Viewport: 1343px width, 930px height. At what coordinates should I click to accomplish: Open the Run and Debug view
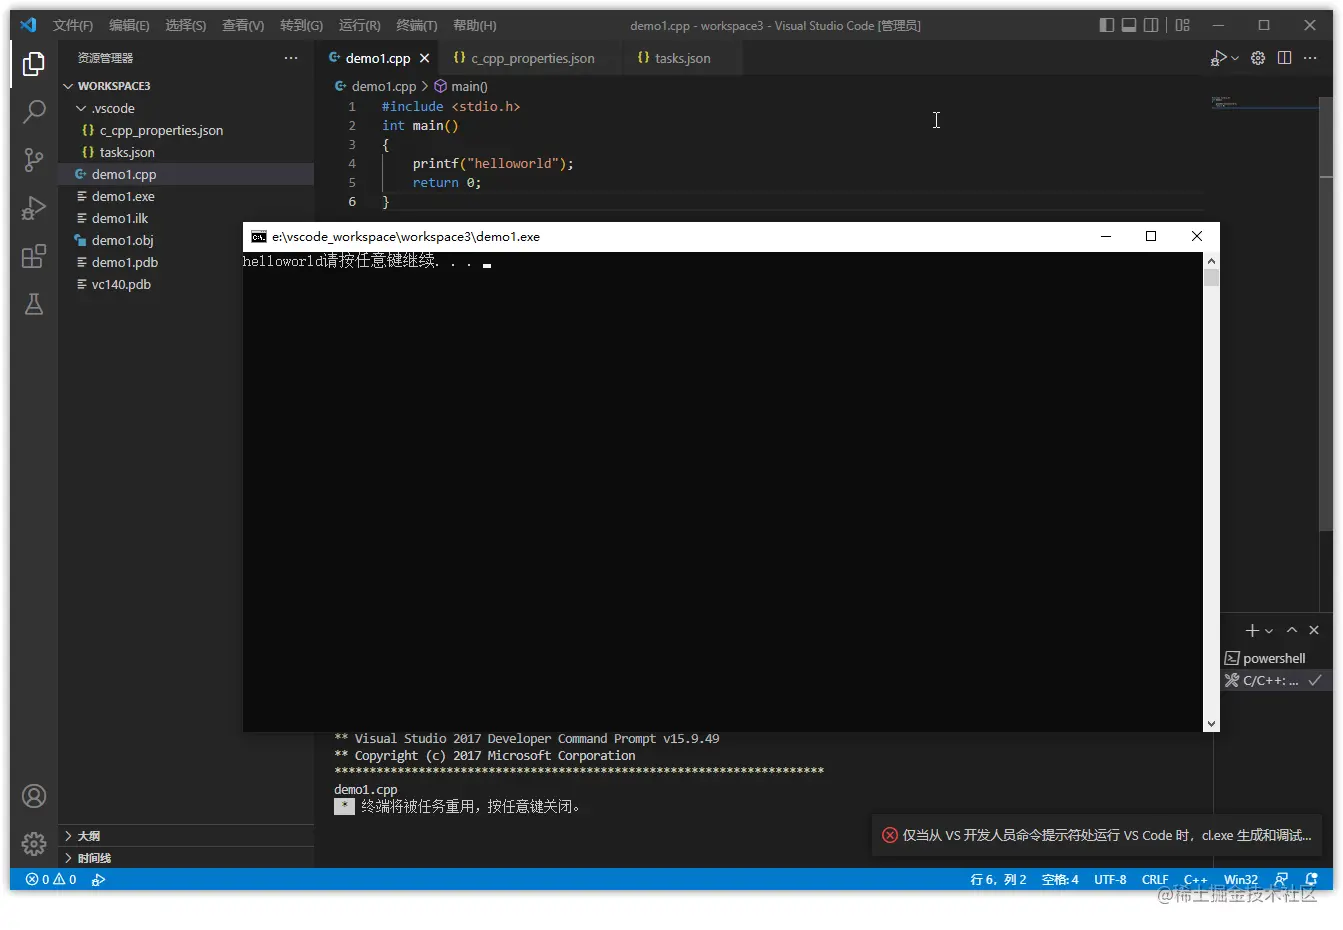click(34, 208)
